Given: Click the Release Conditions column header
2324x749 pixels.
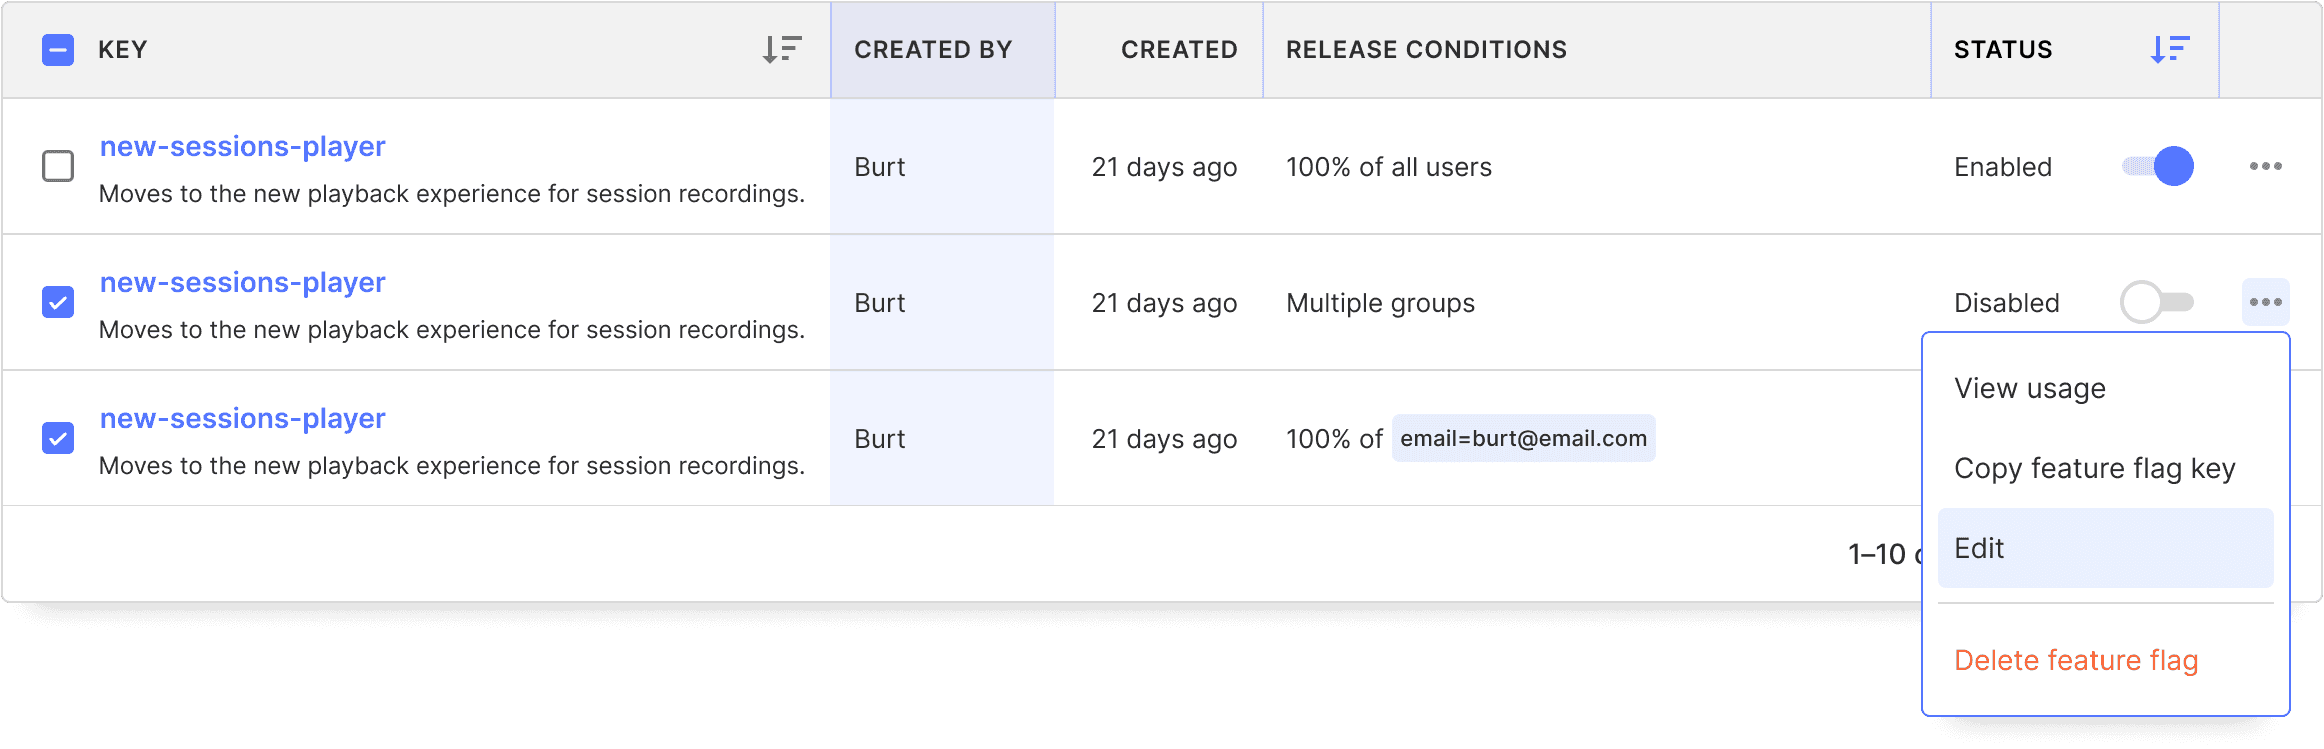Looking at the screenshot, I should (x=1426, y=50).
